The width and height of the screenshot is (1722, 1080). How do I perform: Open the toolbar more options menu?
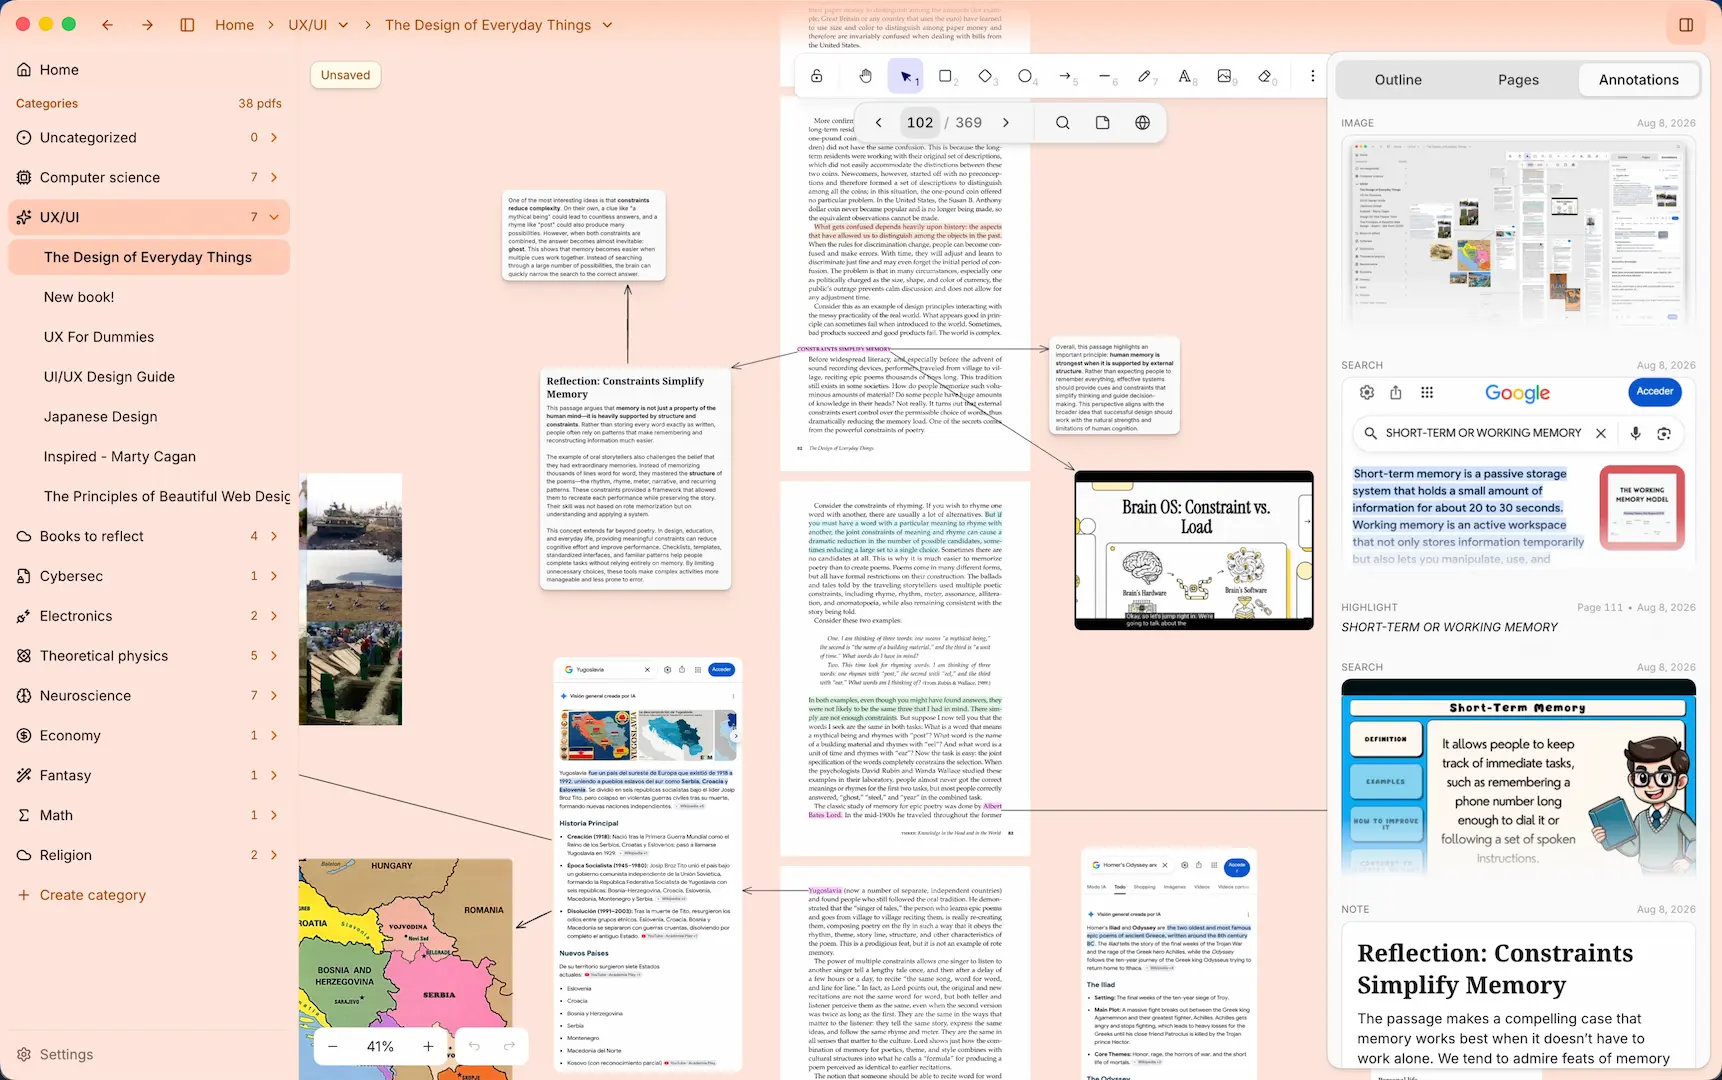1313,76
